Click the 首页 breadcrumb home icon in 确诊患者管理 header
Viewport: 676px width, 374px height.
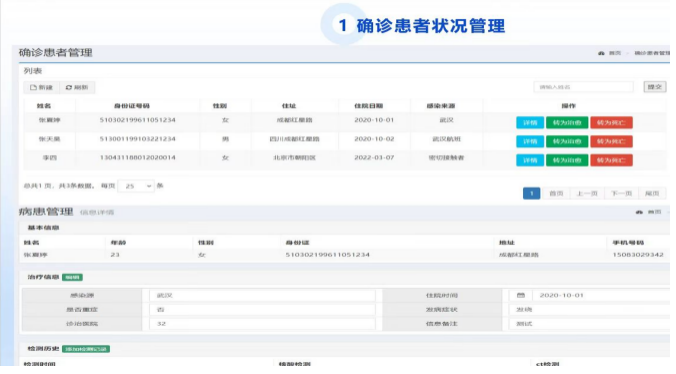(601, 53)
